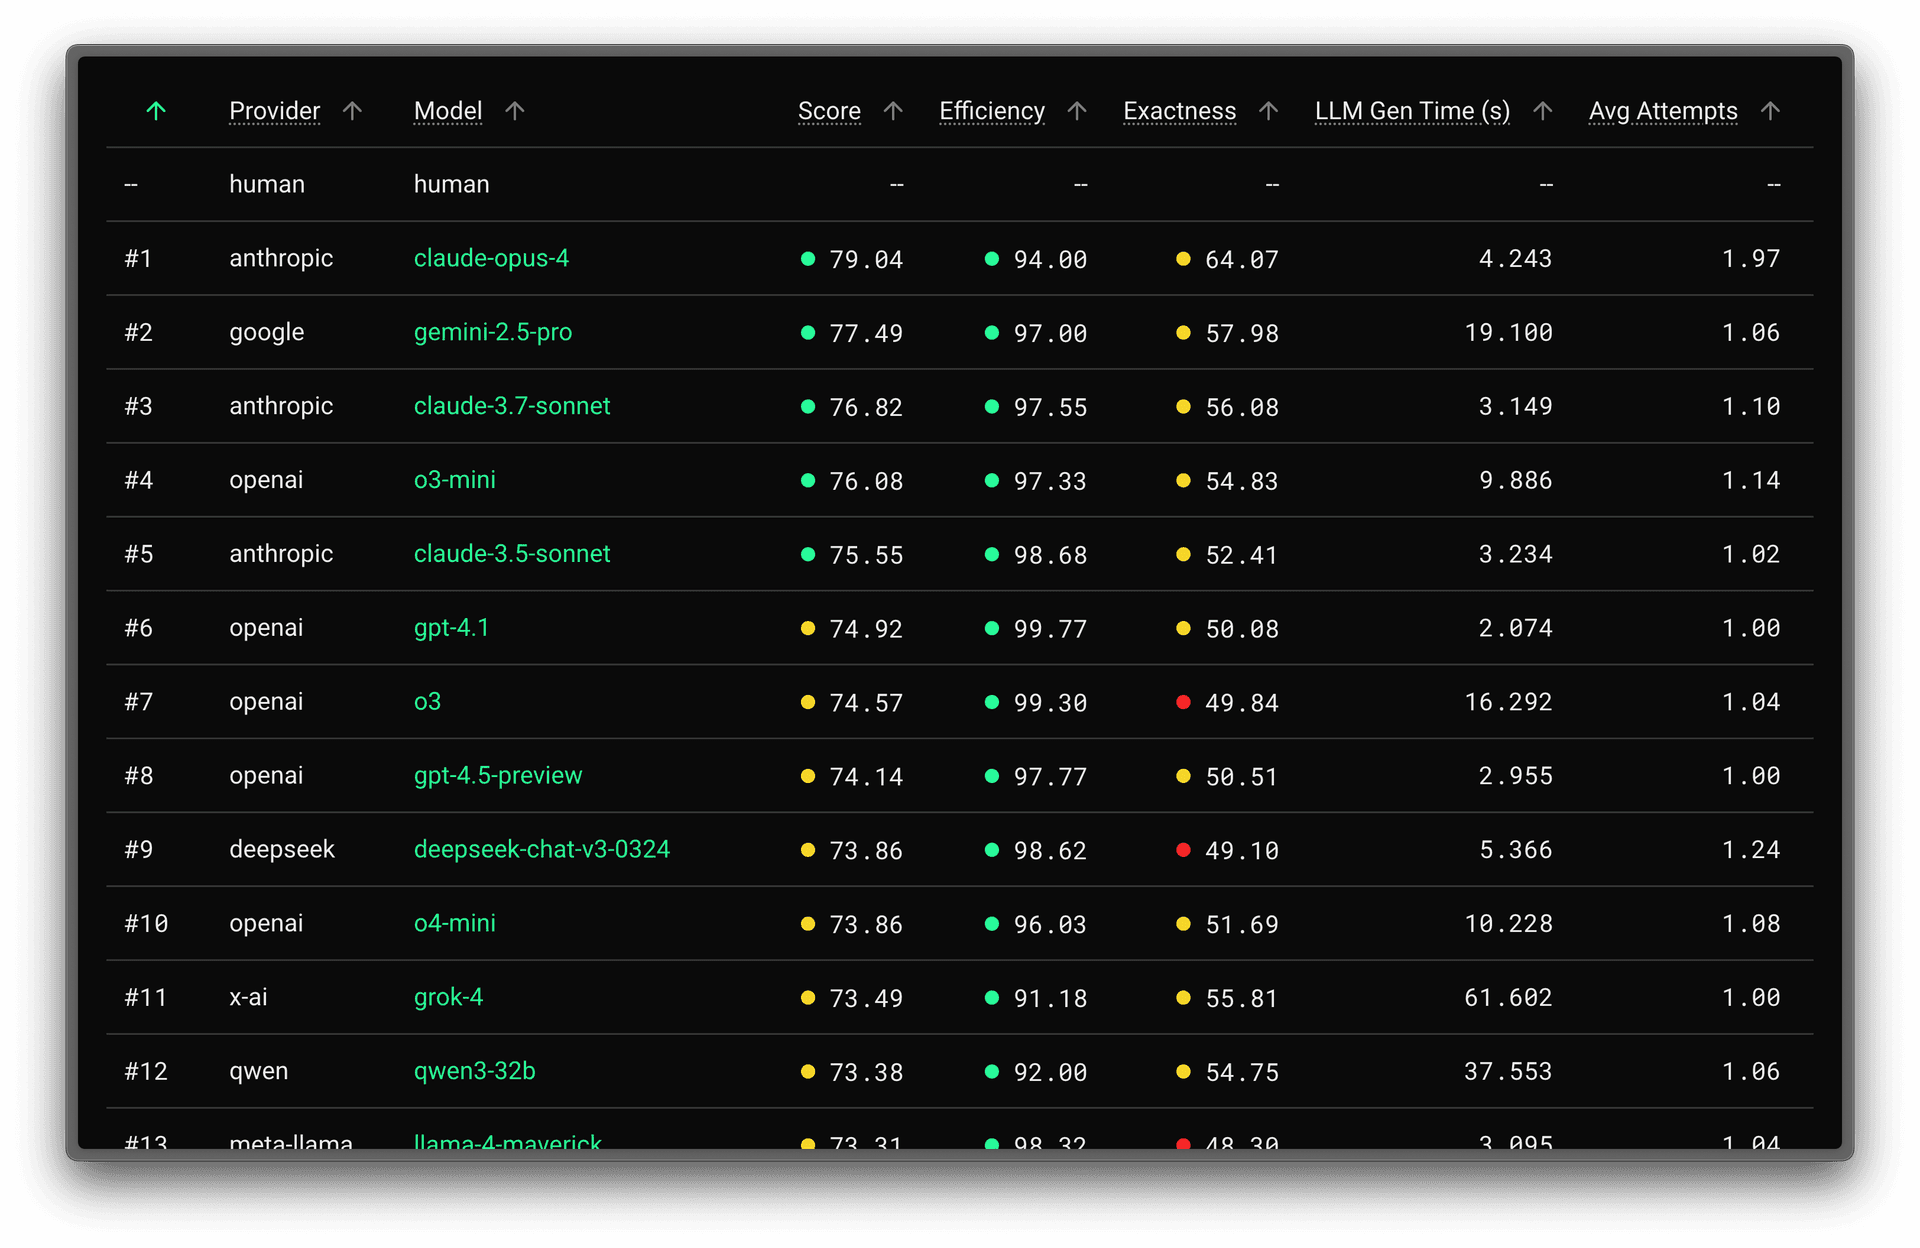Open the gpt-4.5-preview model link

tap(497, 775)
